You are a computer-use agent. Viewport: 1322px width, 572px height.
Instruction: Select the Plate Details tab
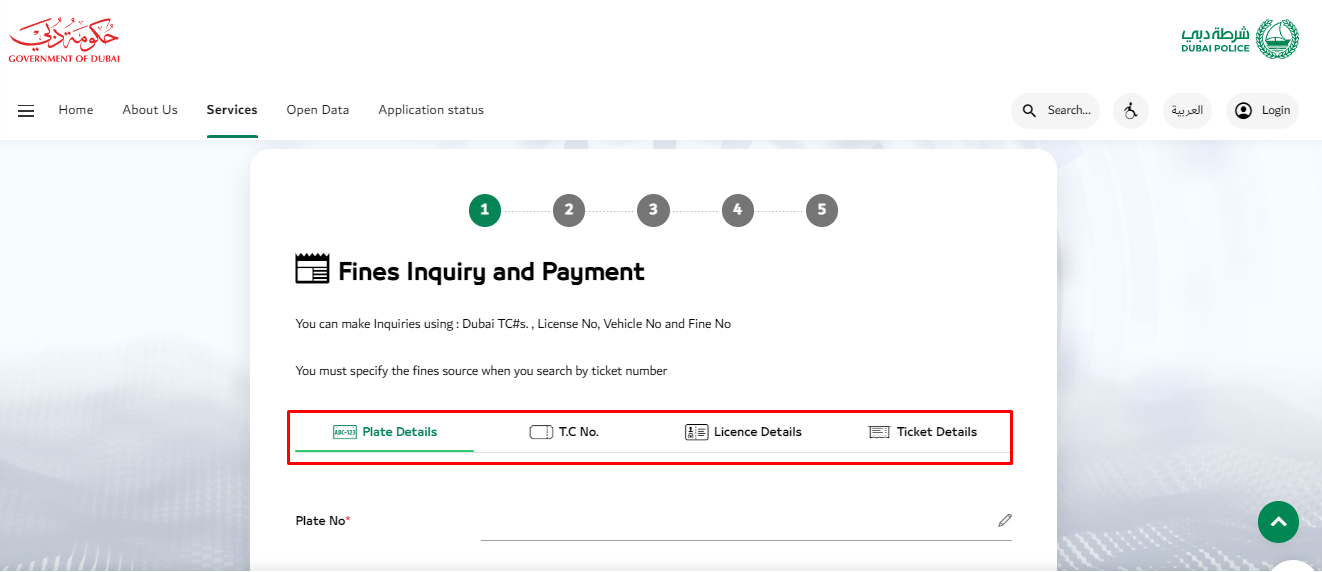pyautogui.click(x=385, y=432)
